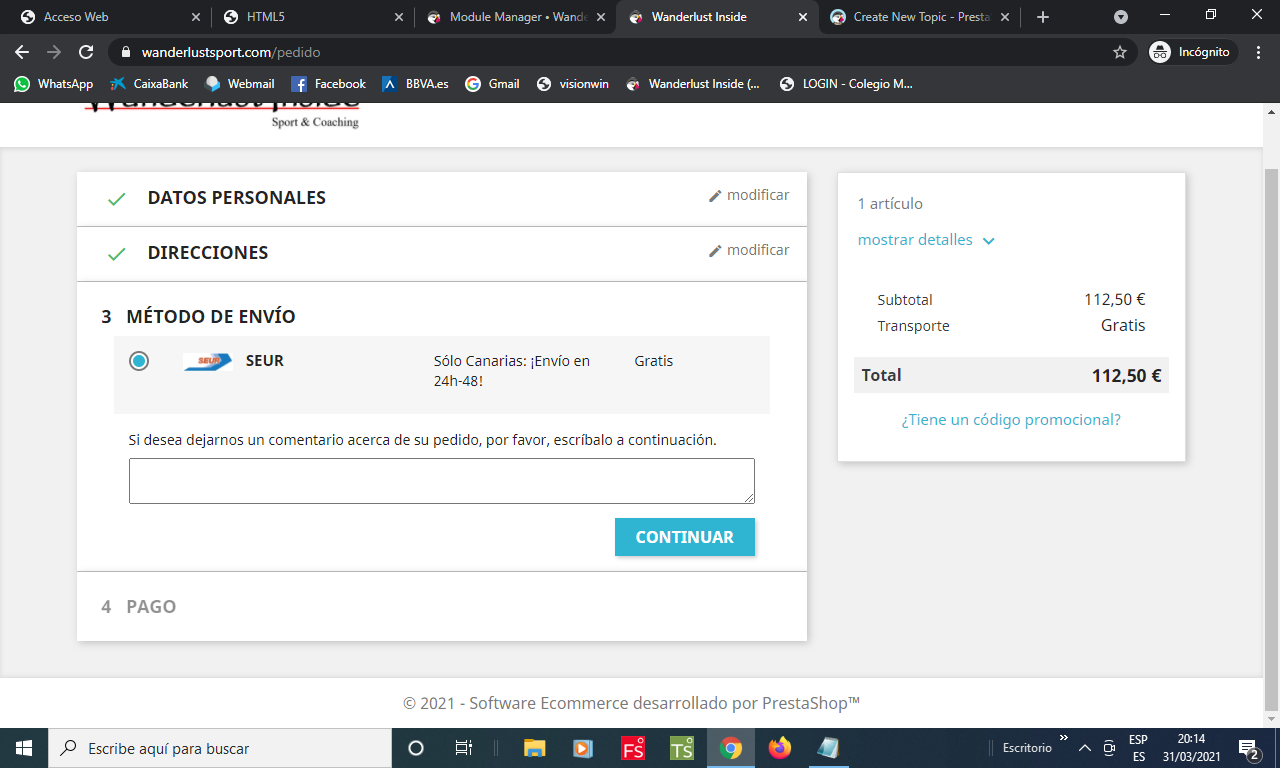1280x768 pixels.
Task: Open the taskbar clock and calendar
Action: click(1191, 748)
